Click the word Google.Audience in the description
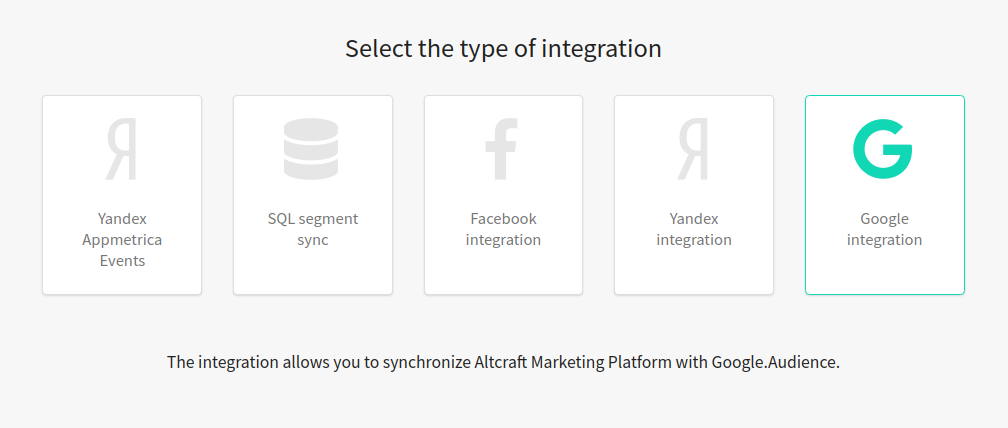 (775, 362)
